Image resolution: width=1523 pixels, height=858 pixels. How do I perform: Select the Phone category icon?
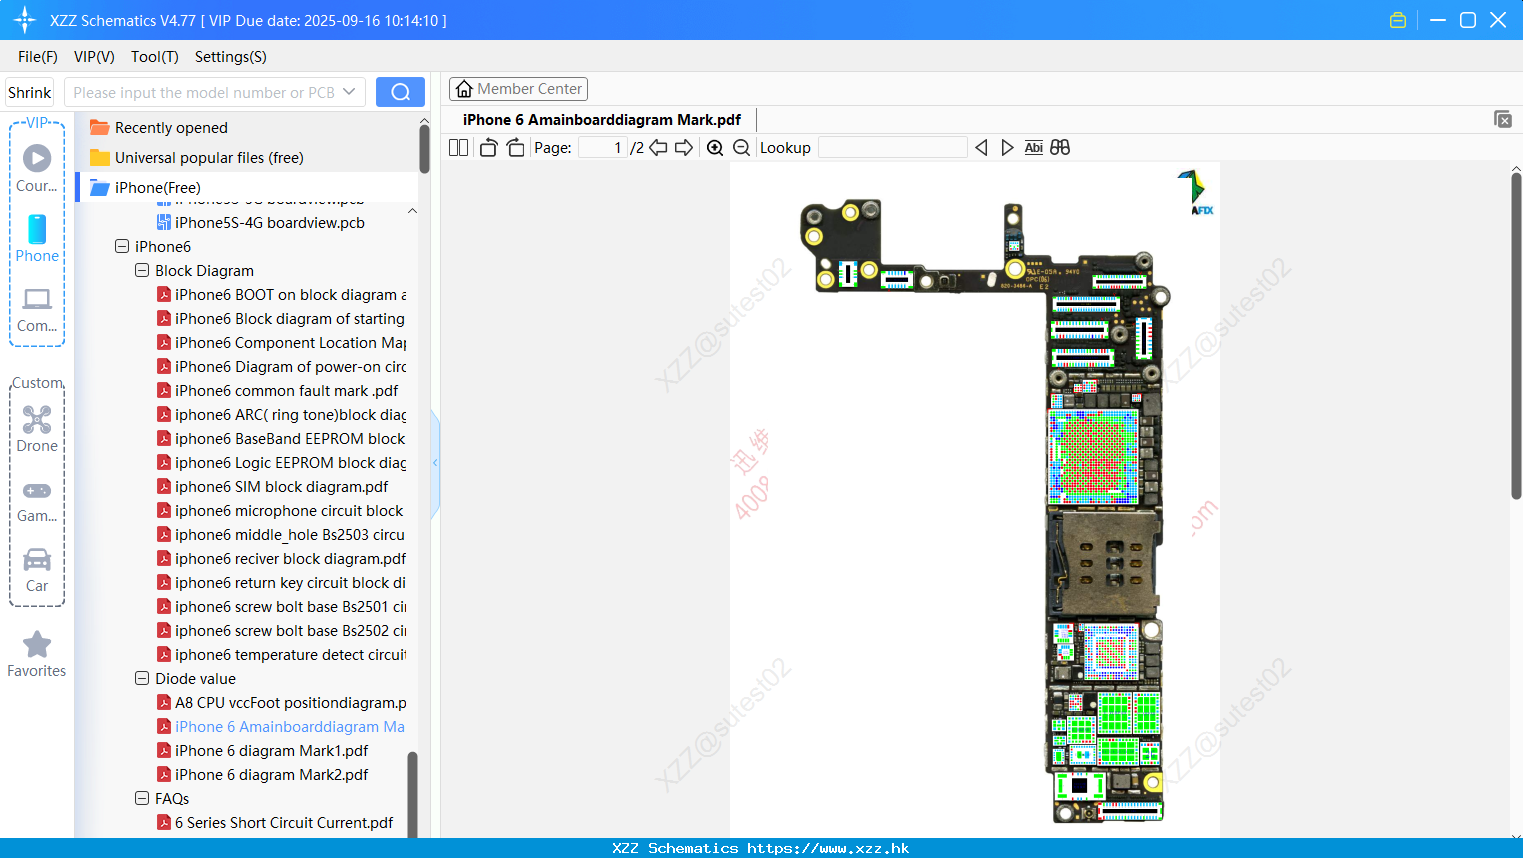point(37,238)
